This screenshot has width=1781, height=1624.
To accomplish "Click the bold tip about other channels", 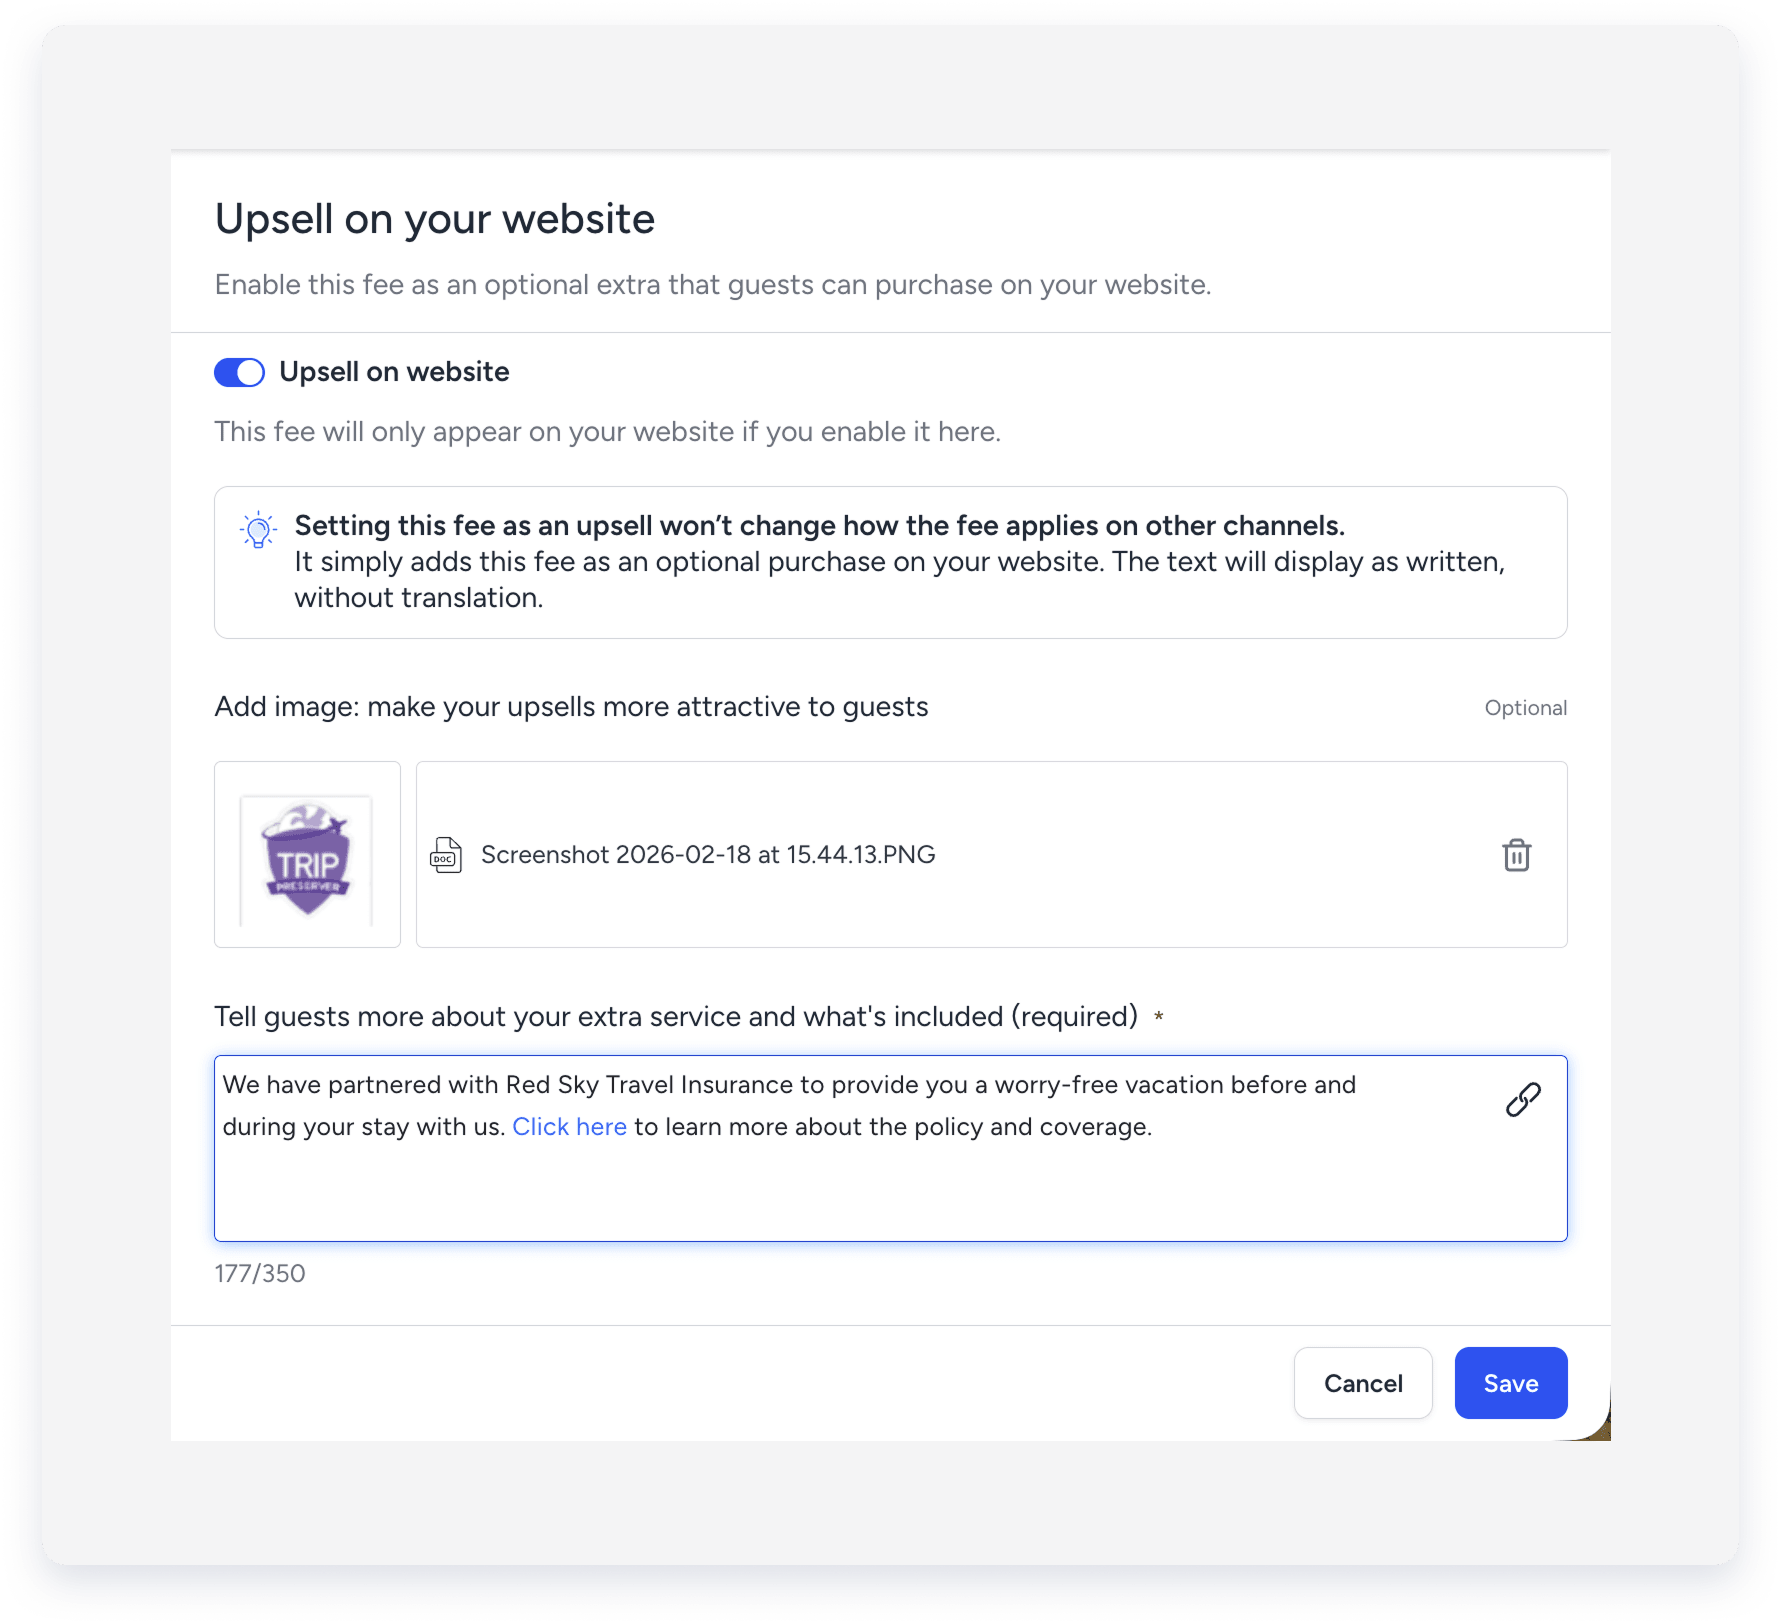I will pyautogui.click(x=819, y=526).
